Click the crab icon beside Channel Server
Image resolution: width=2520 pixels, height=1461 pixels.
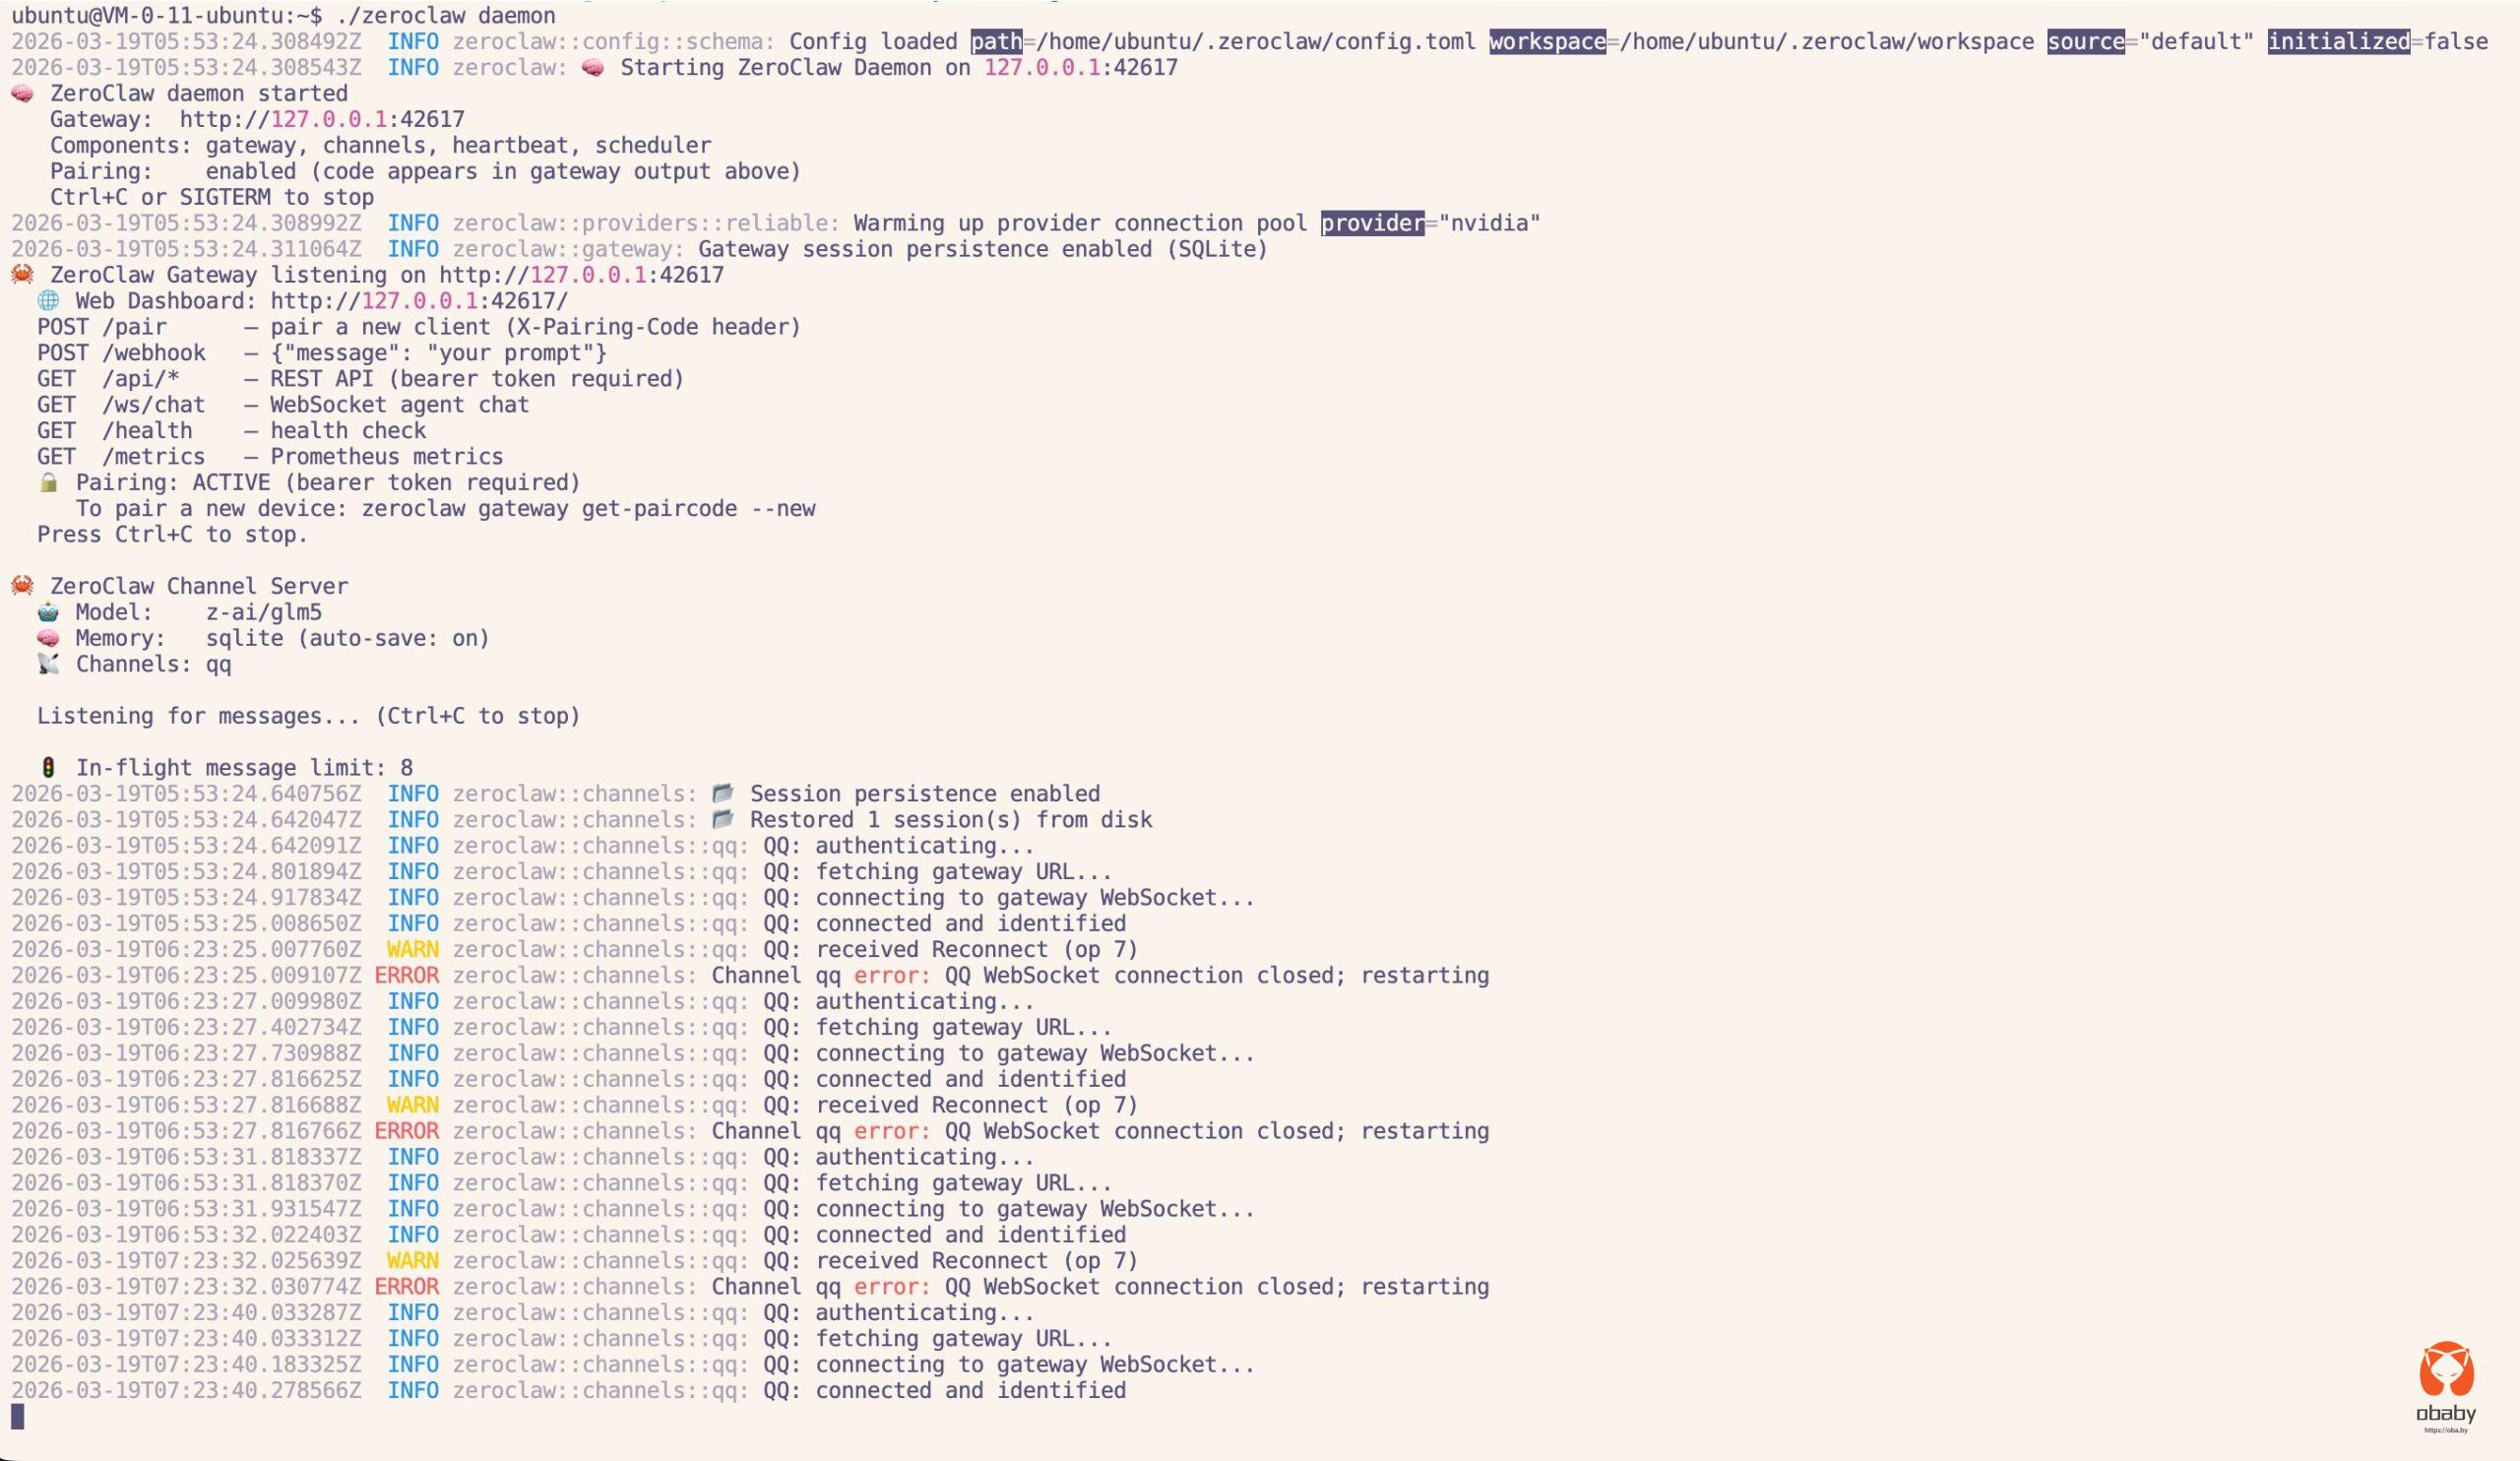click(x=22, y=586)
